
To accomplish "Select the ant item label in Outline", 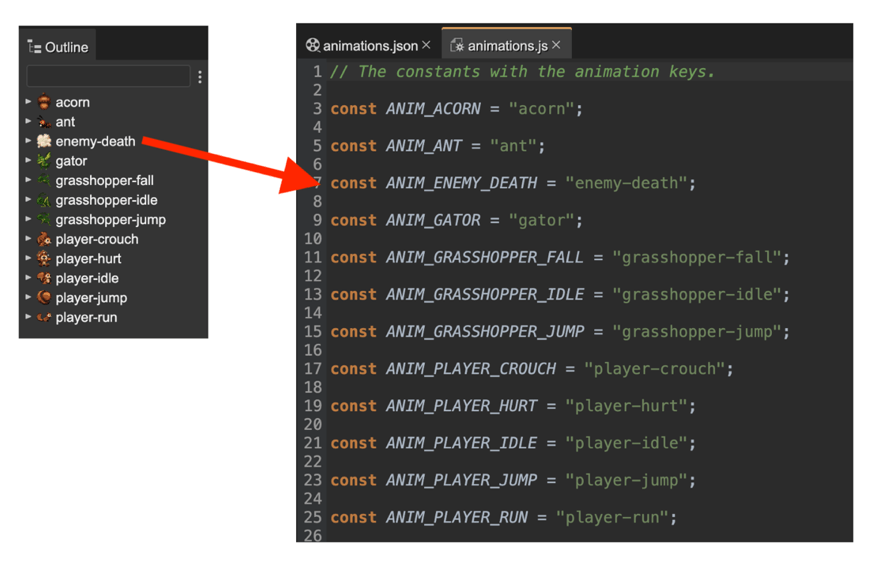I will point(65,122).
